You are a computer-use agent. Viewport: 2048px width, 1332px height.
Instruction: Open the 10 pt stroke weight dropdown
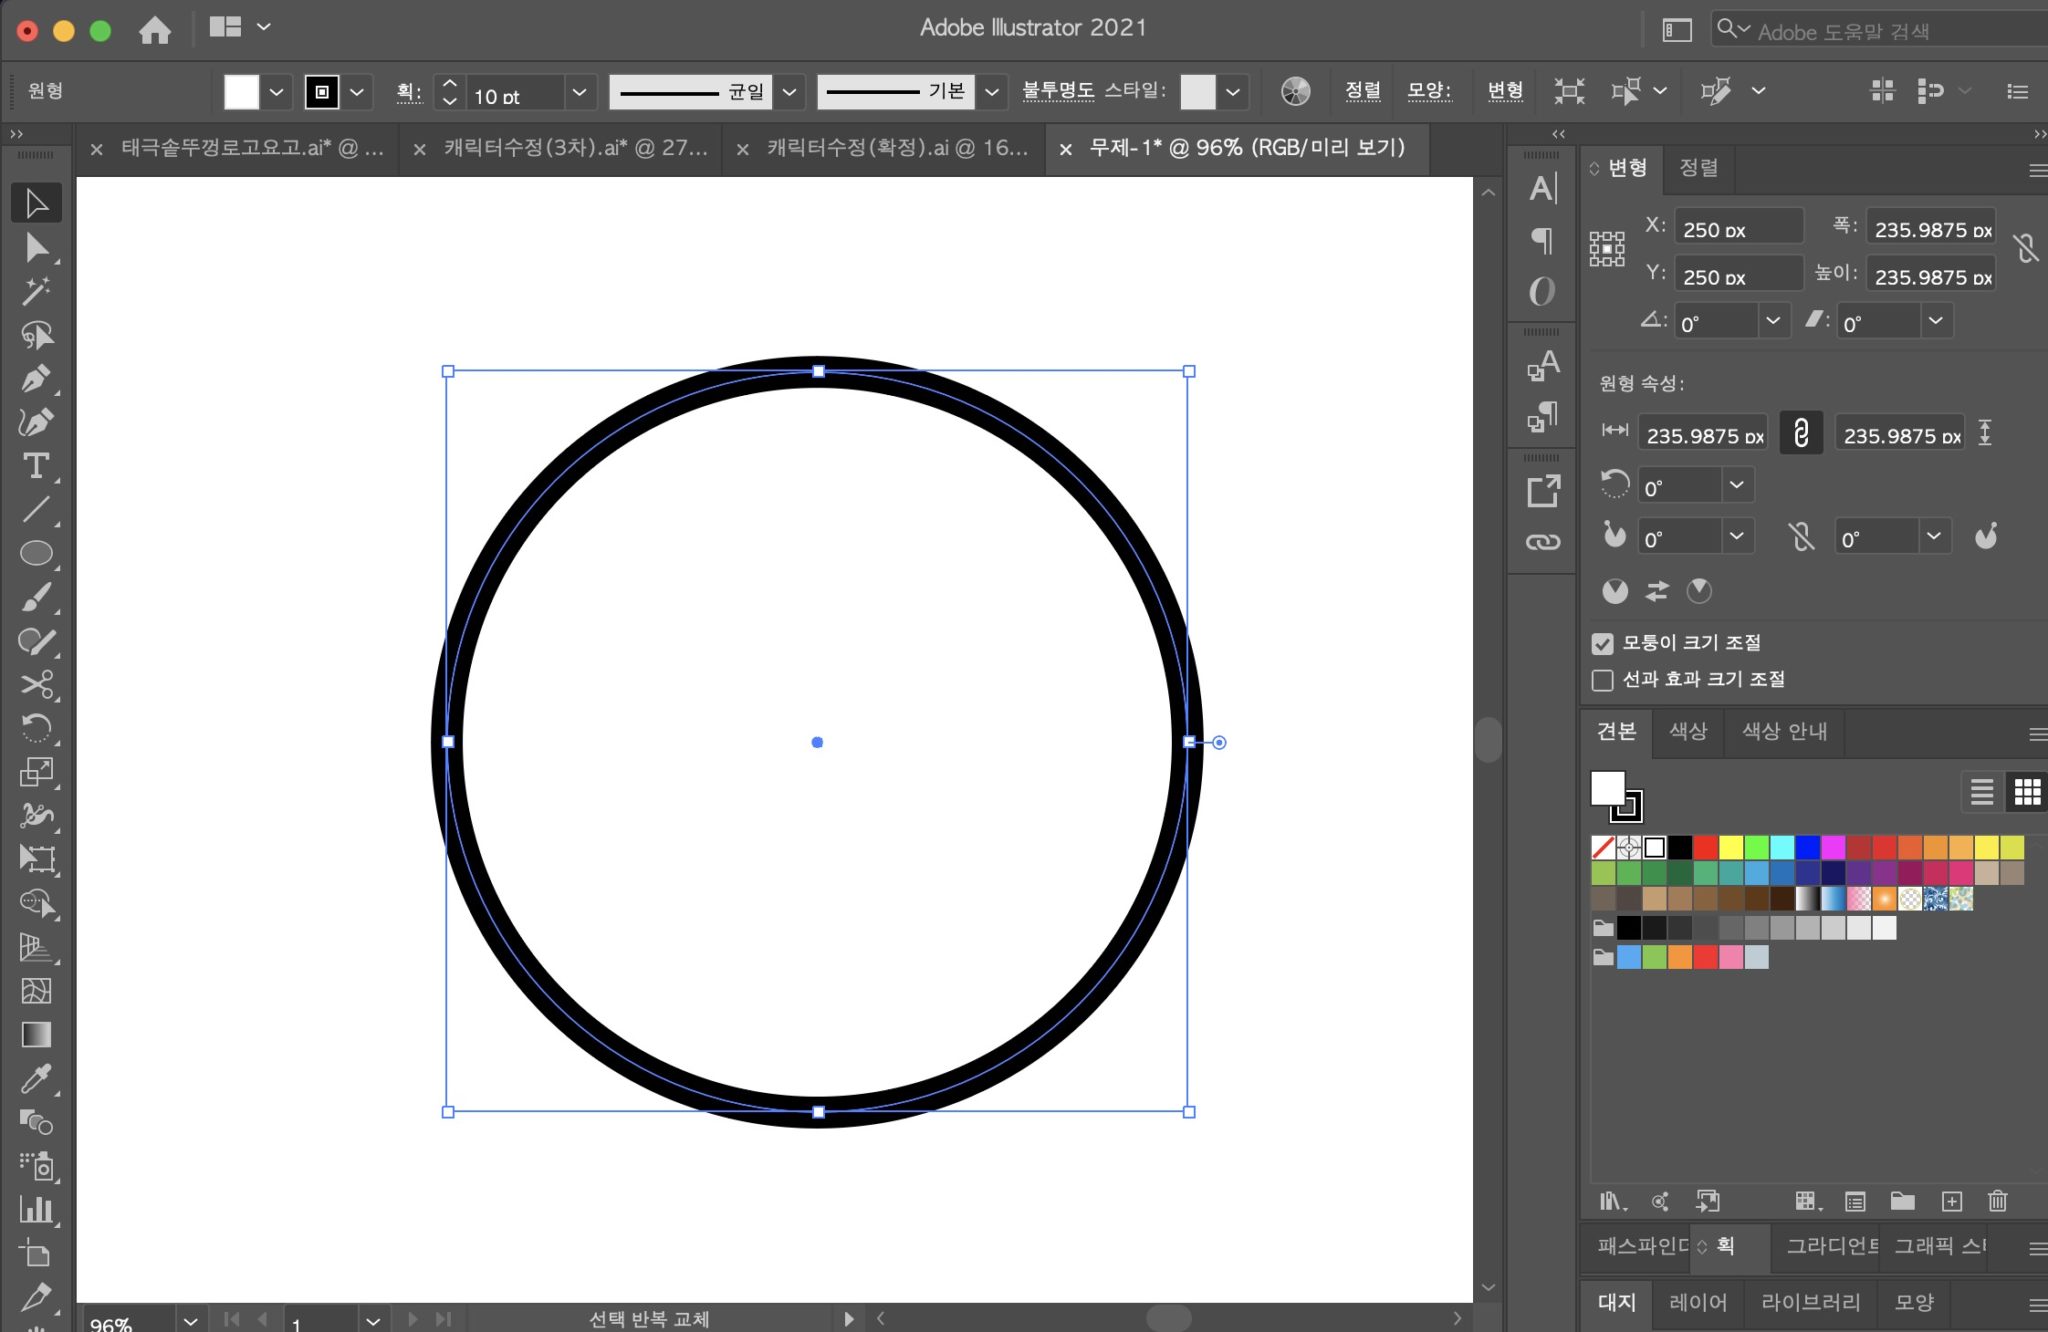(579, 92)
